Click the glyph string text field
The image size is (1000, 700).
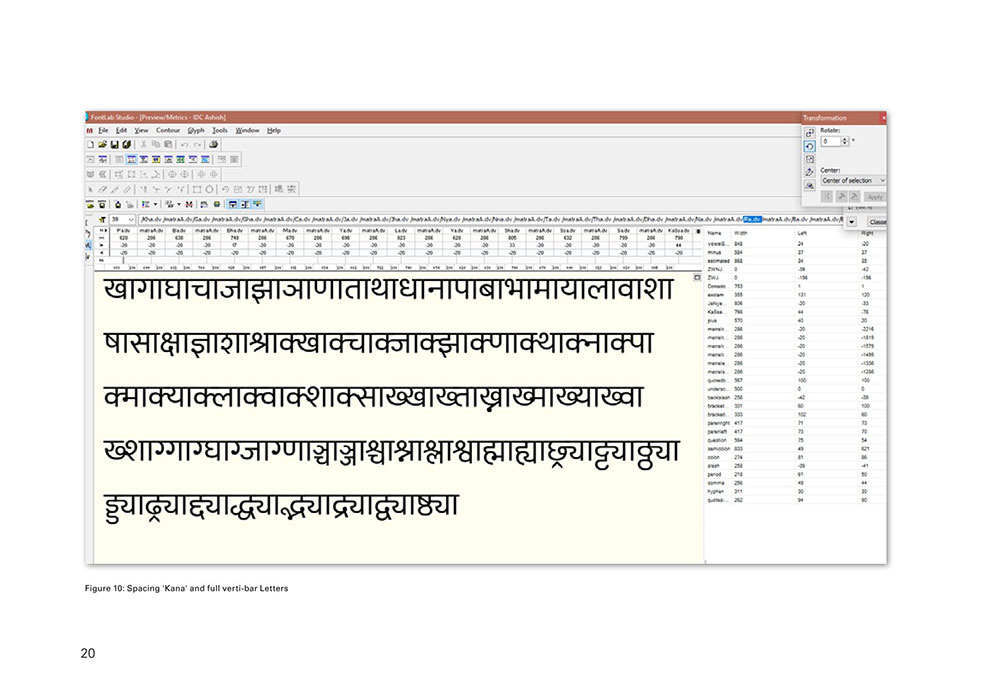pos(491,219)
